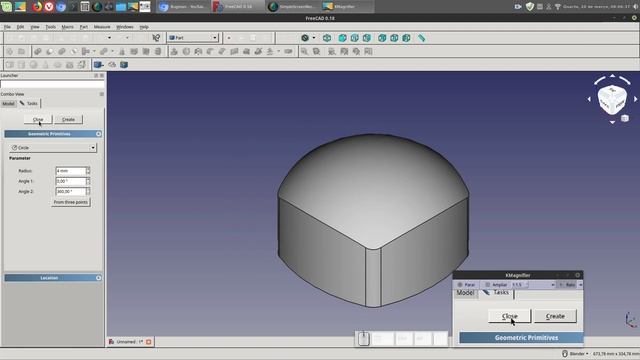Rotate view with navigation cube up arrow
This screenshot has height=360, width=640.
pos(612,76)
